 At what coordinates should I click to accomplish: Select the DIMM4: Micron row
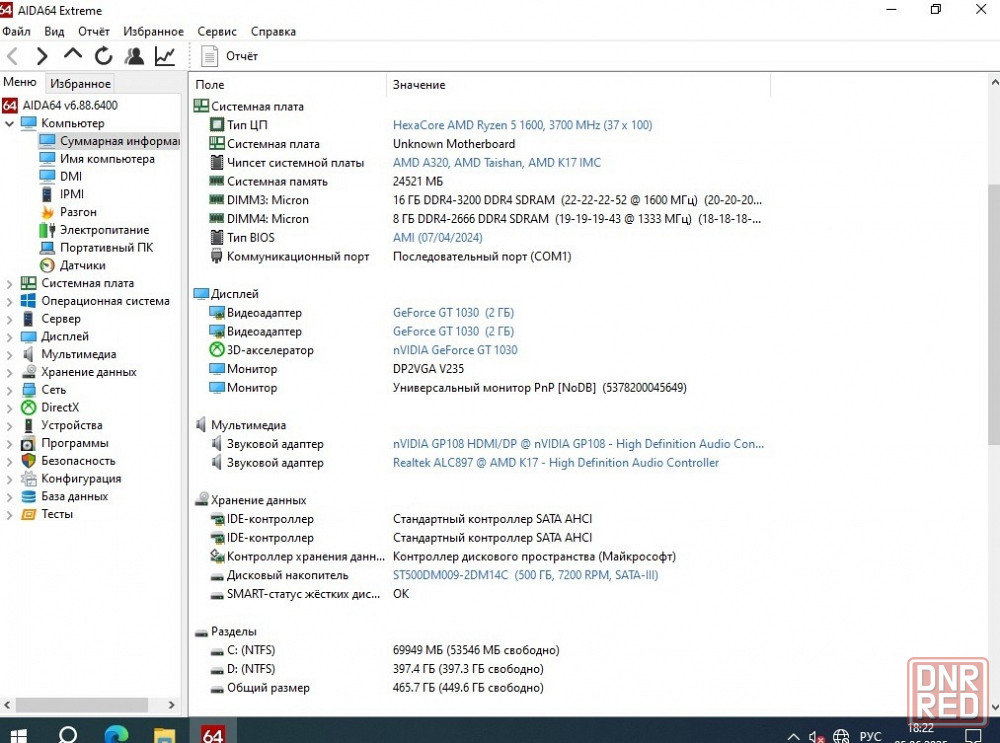point(488,219)
